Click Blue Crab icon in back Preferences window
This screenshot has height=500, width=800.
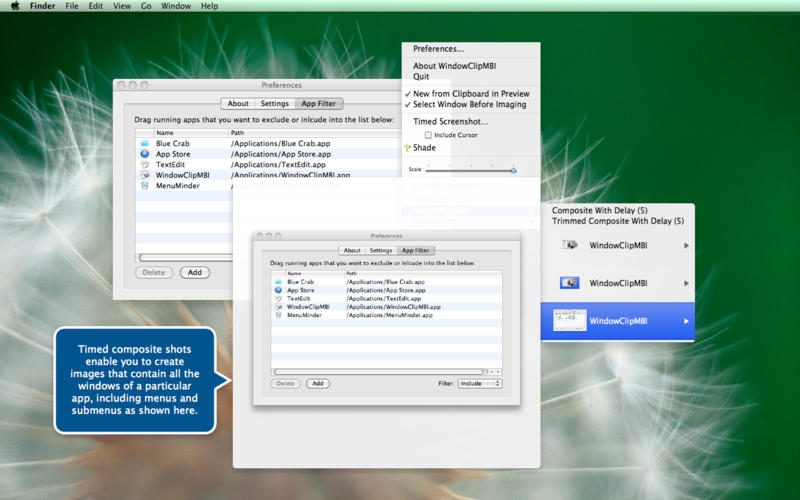tap(145, 143)
